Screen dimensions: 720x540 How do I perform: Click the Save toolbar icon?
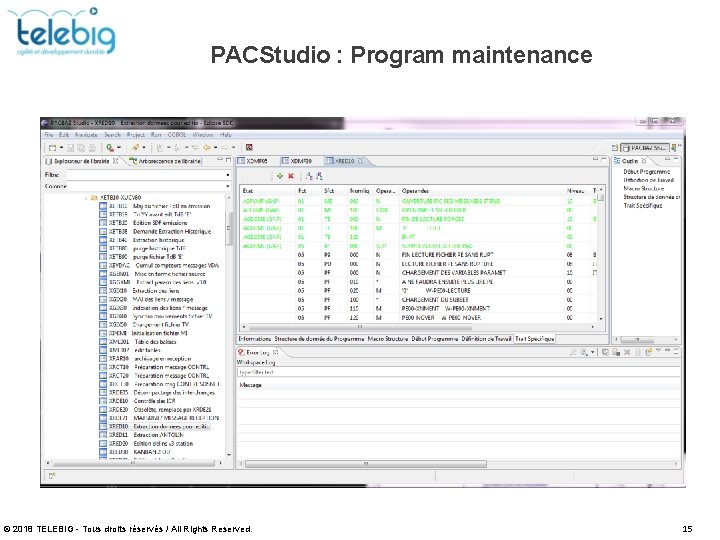tap(71, 148)
